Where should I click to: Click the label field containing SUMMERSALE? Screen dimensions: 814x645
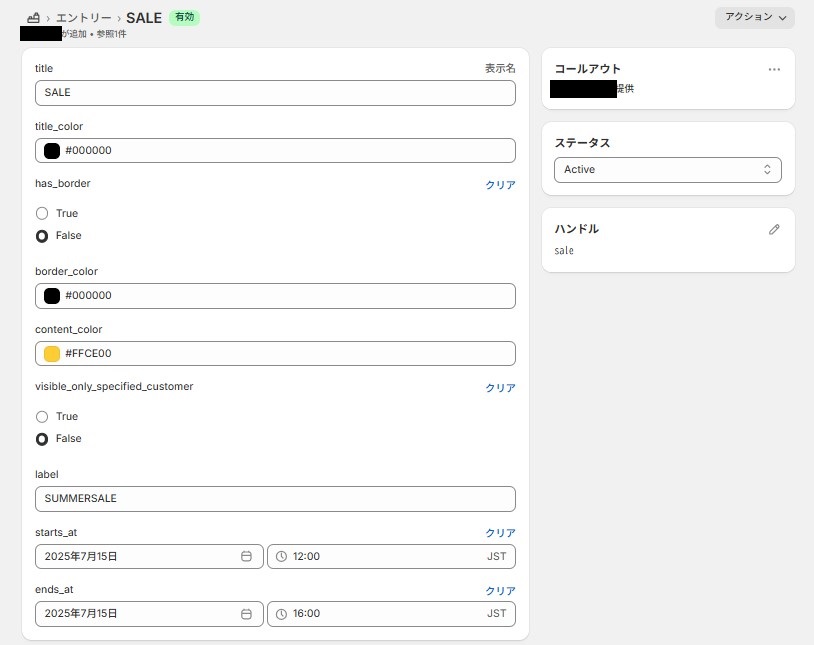275,498
